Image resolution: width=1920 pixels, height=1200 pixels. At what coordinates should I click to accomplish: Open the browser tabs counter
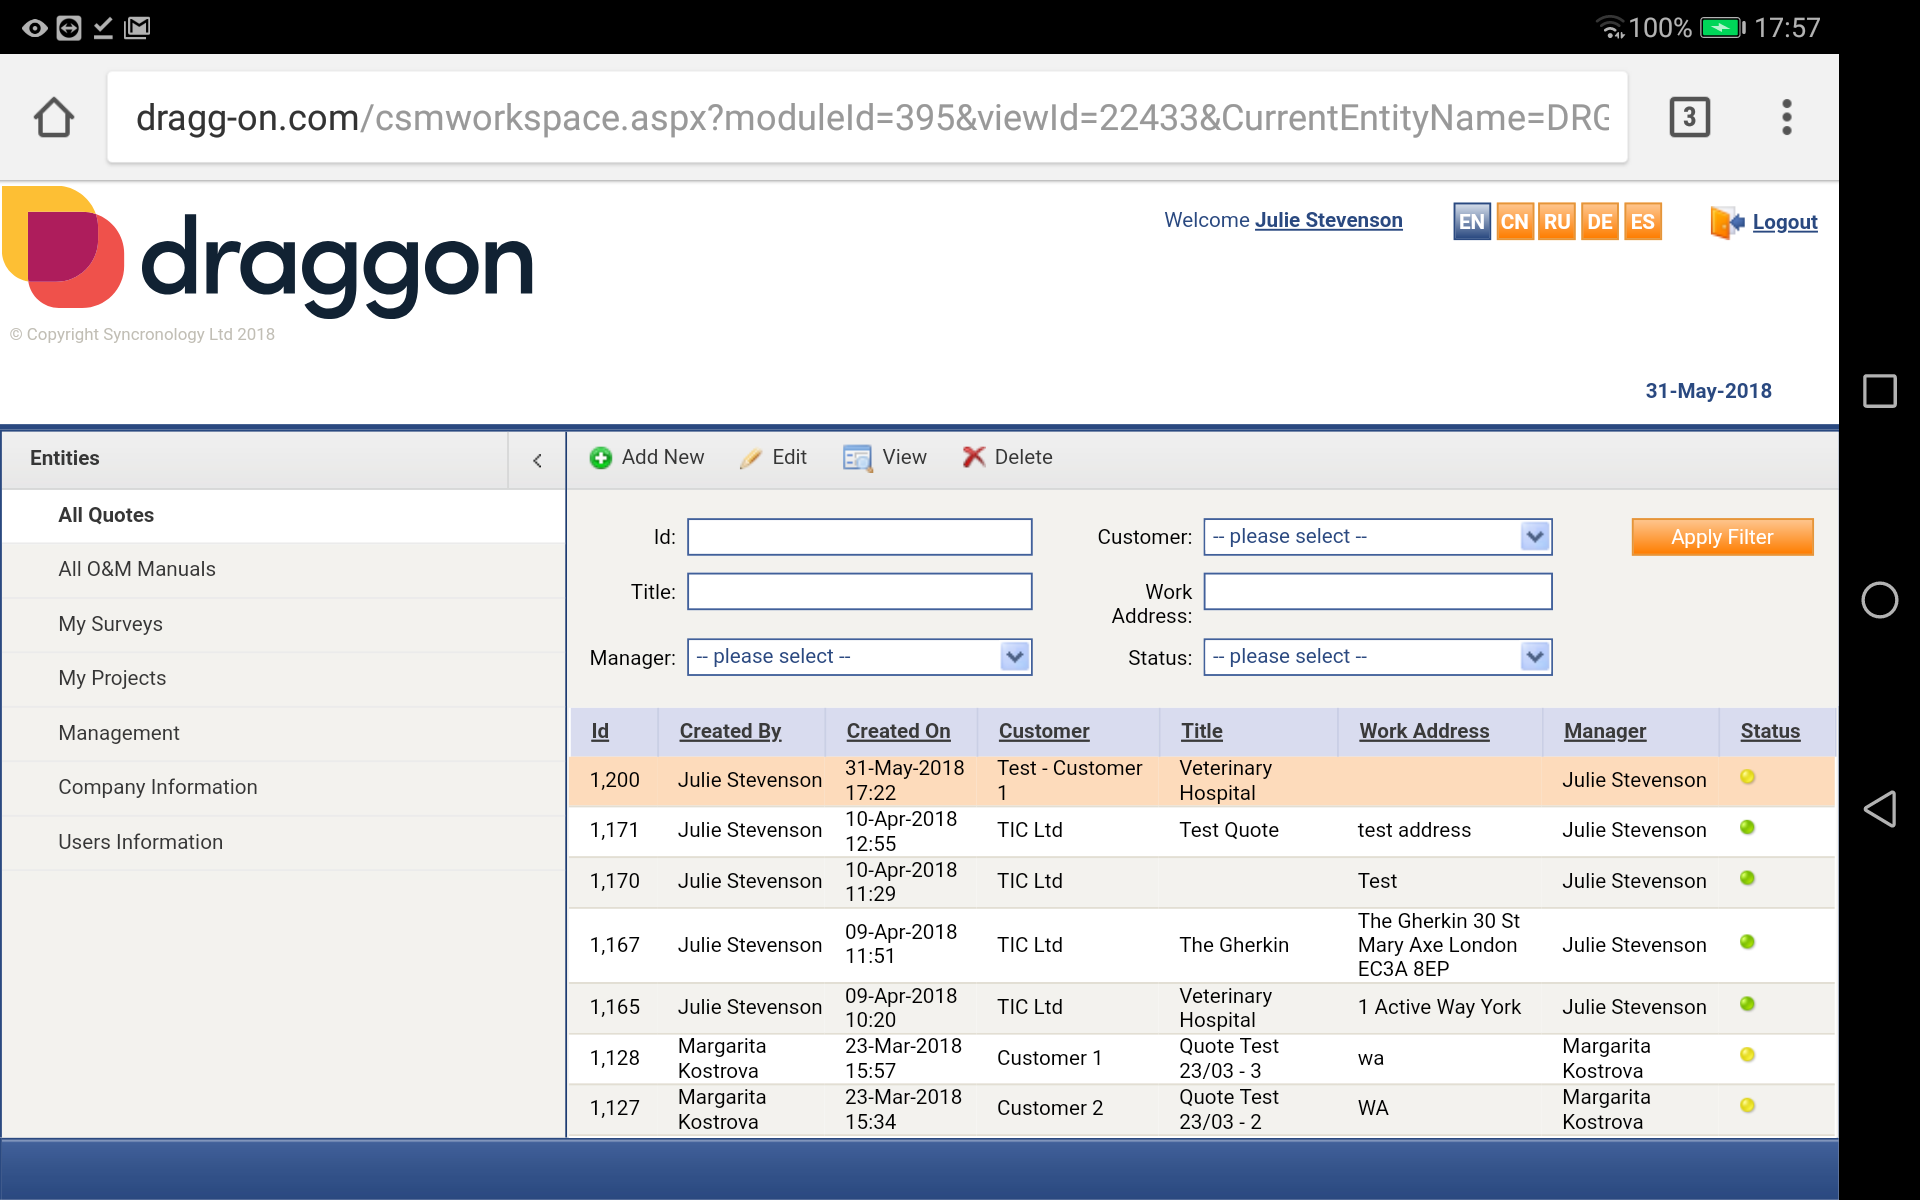pos(1689,117)
